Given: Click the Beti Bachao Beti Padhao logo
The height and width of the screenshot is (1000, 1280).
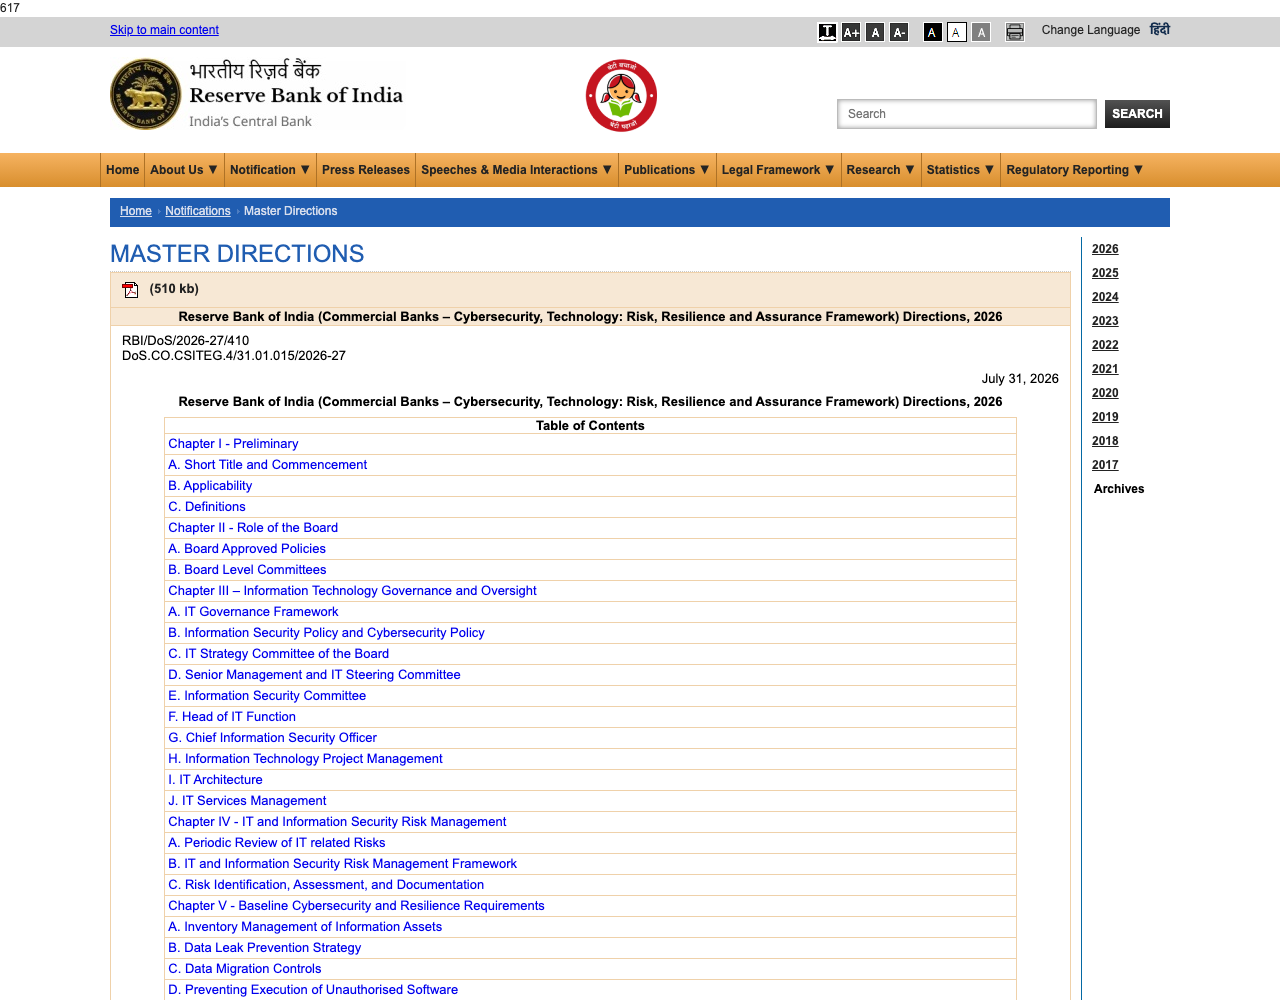Looking at the screenshot, I should (621, 96).
